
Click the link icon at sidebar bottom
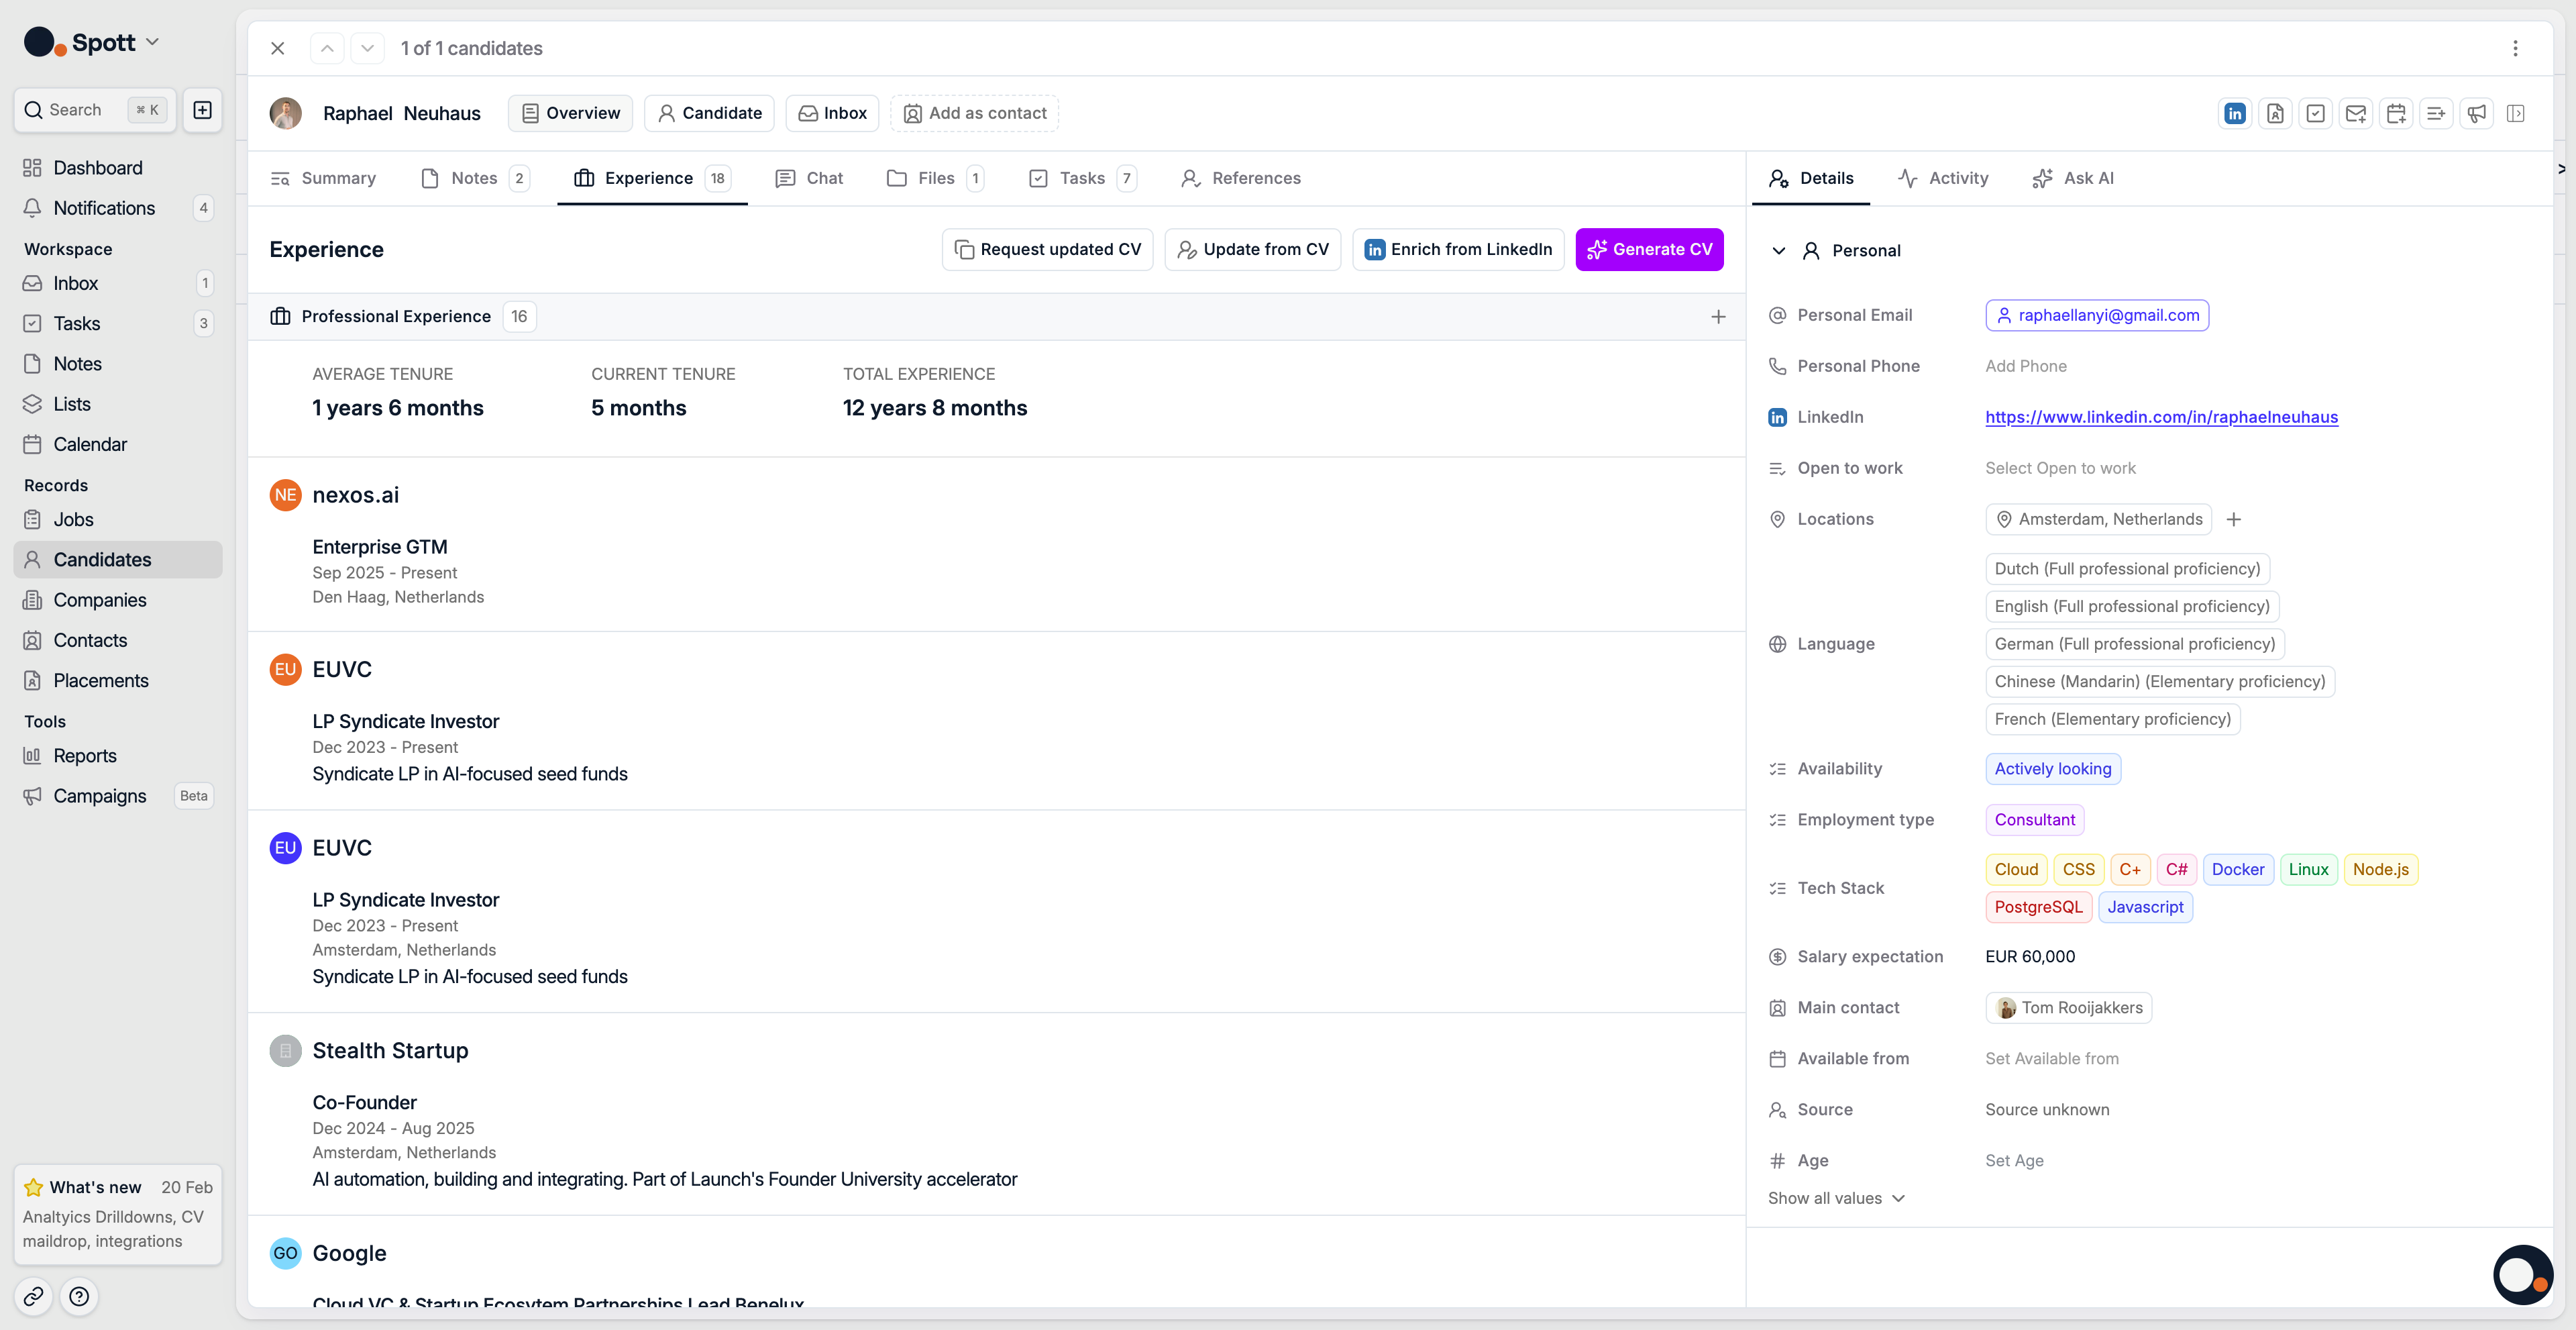[33, 1296]
